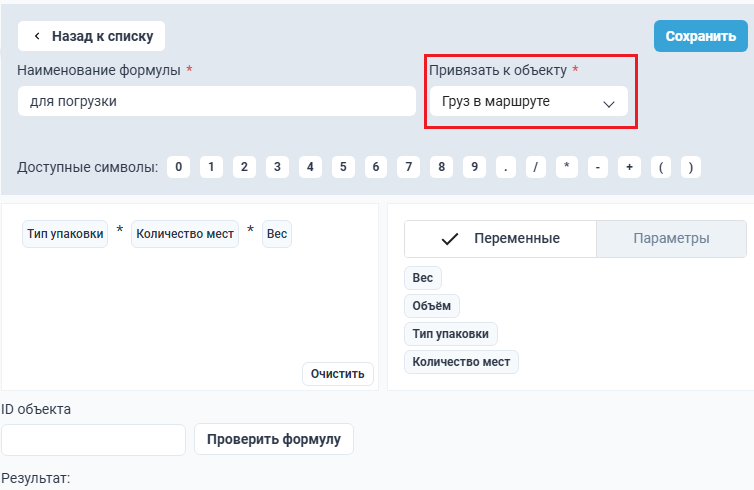
Task: Insert the plus symbol
Action: tap(629, 167)
